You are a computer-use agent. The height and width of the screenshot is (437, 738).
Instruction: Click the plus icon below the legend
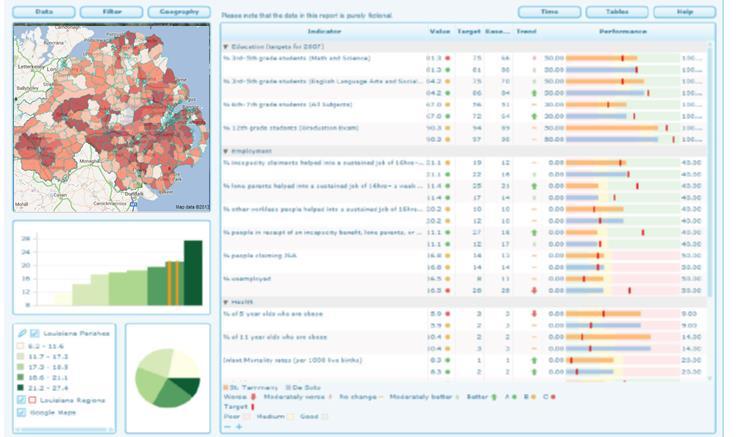pyautogui.click(x=239, y=427)
